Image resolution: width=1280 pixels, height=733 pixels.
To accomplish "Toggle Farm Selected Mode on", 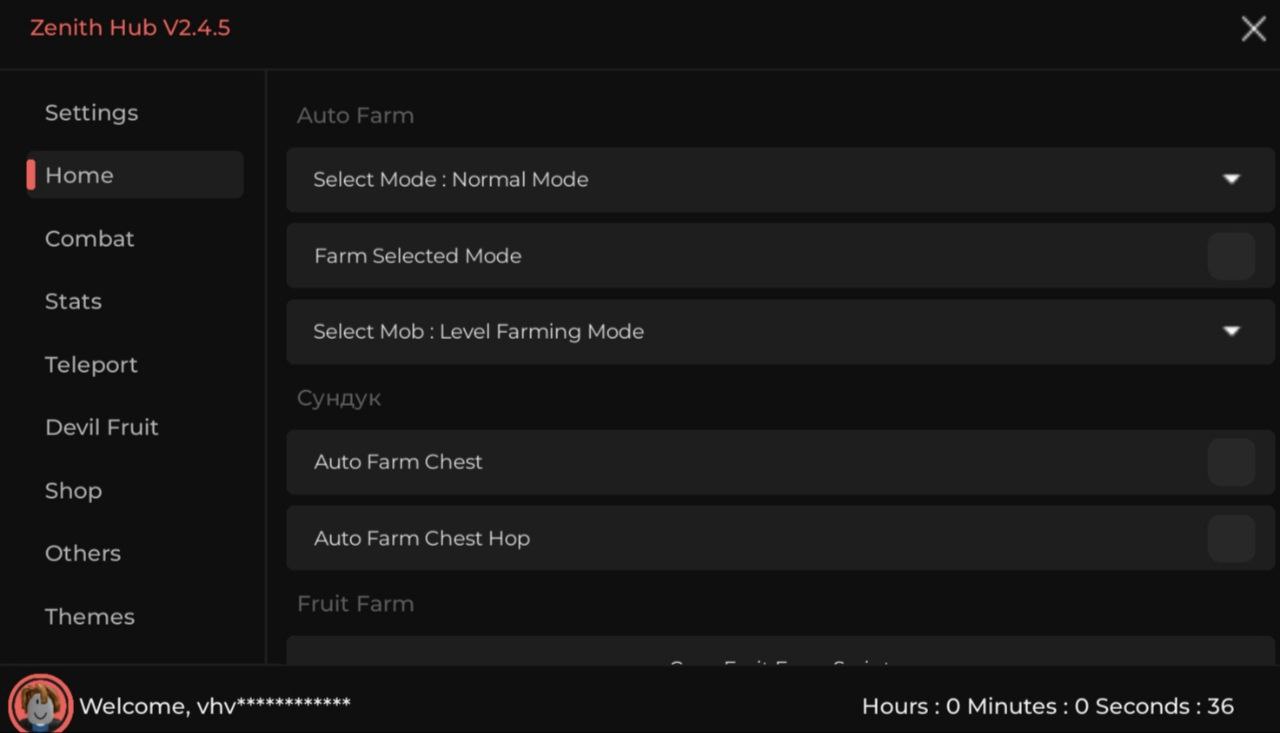I will tap(1230, 256).
